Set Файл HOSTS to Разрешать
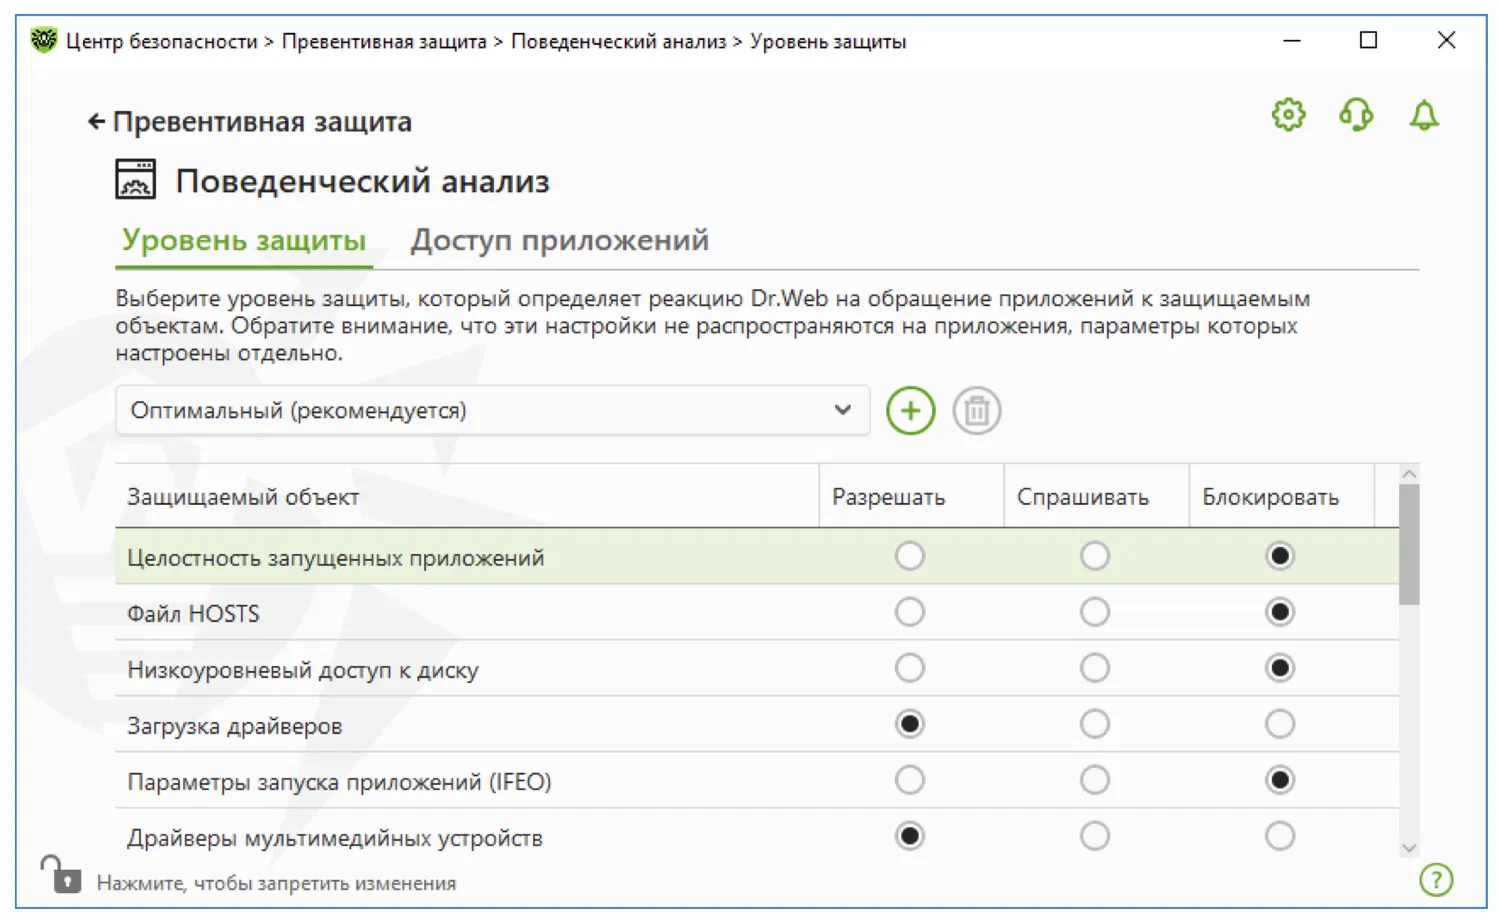 click(x=910, y=612)
